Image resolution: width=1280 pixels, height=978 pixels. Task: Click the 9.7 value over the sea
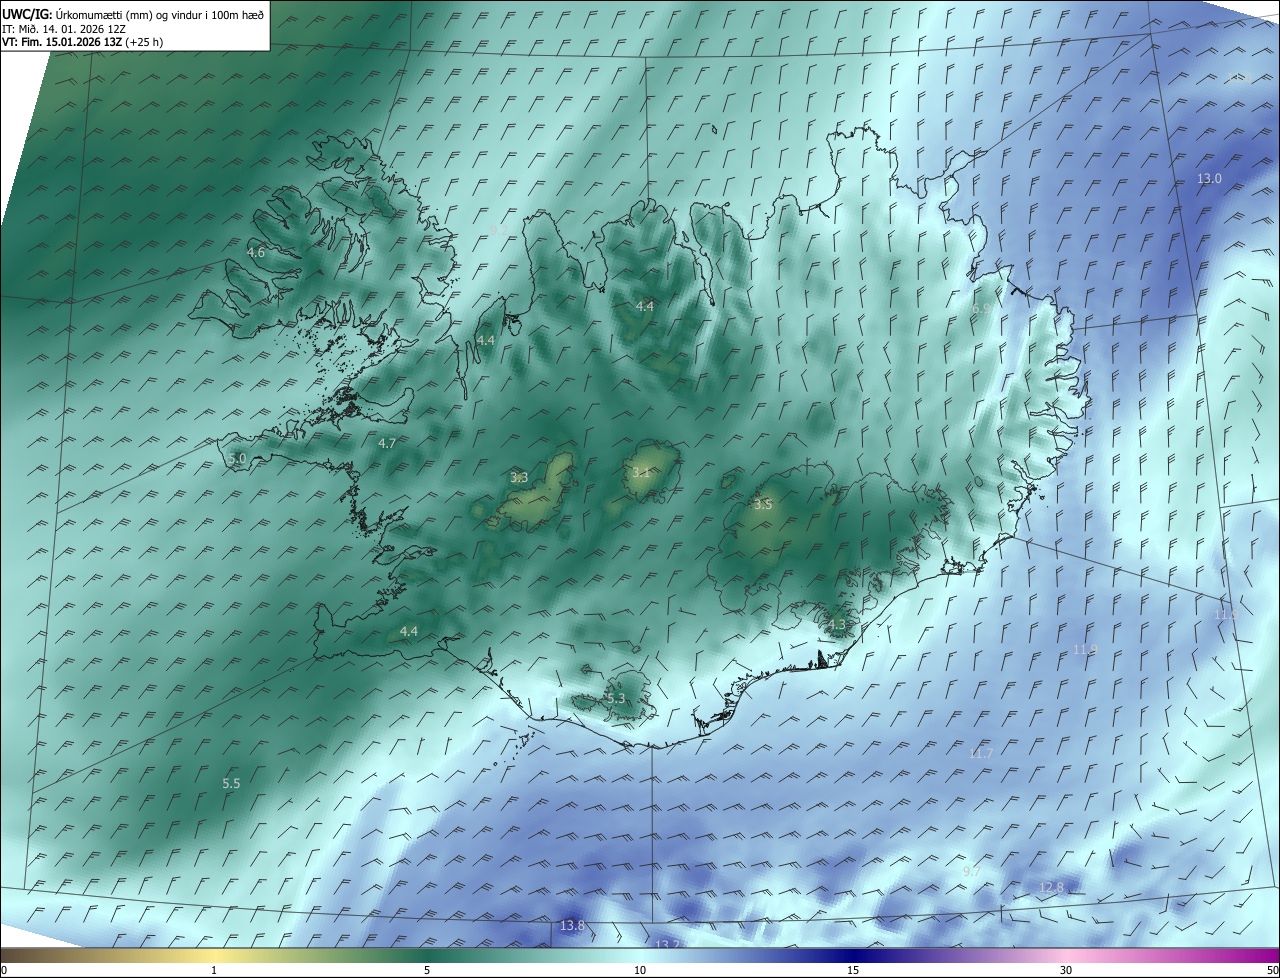tap(971, 871)
